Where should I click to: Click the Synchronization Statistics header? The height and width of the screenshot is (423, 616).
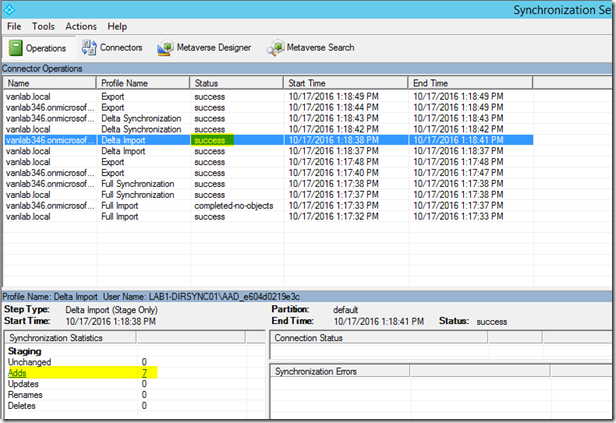pyautogui.click(x=71, y=338)
